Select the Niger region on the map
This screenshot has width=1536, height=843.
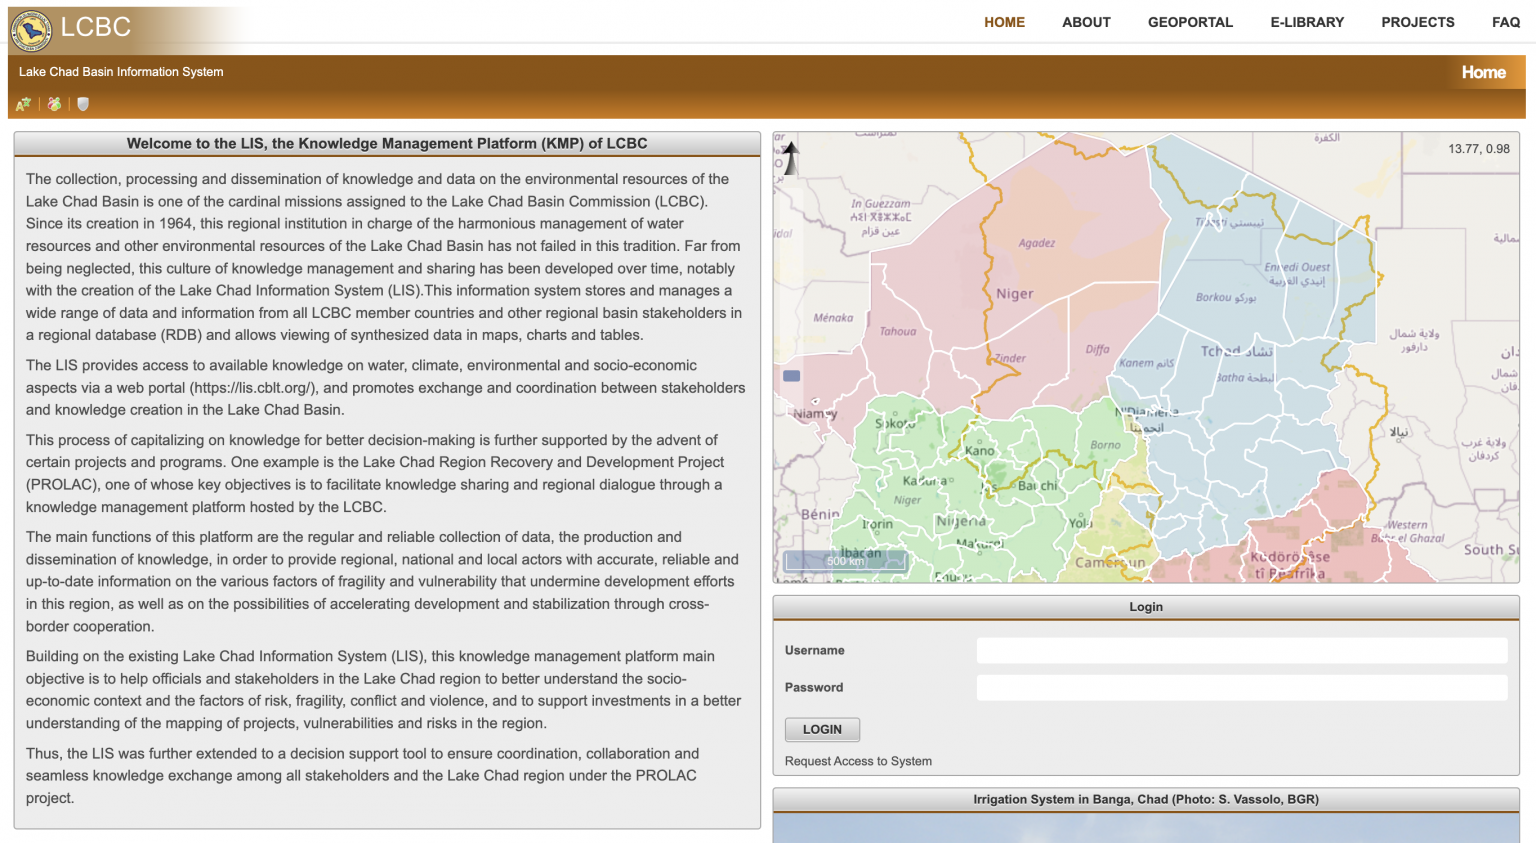[x=1014, y=294]
